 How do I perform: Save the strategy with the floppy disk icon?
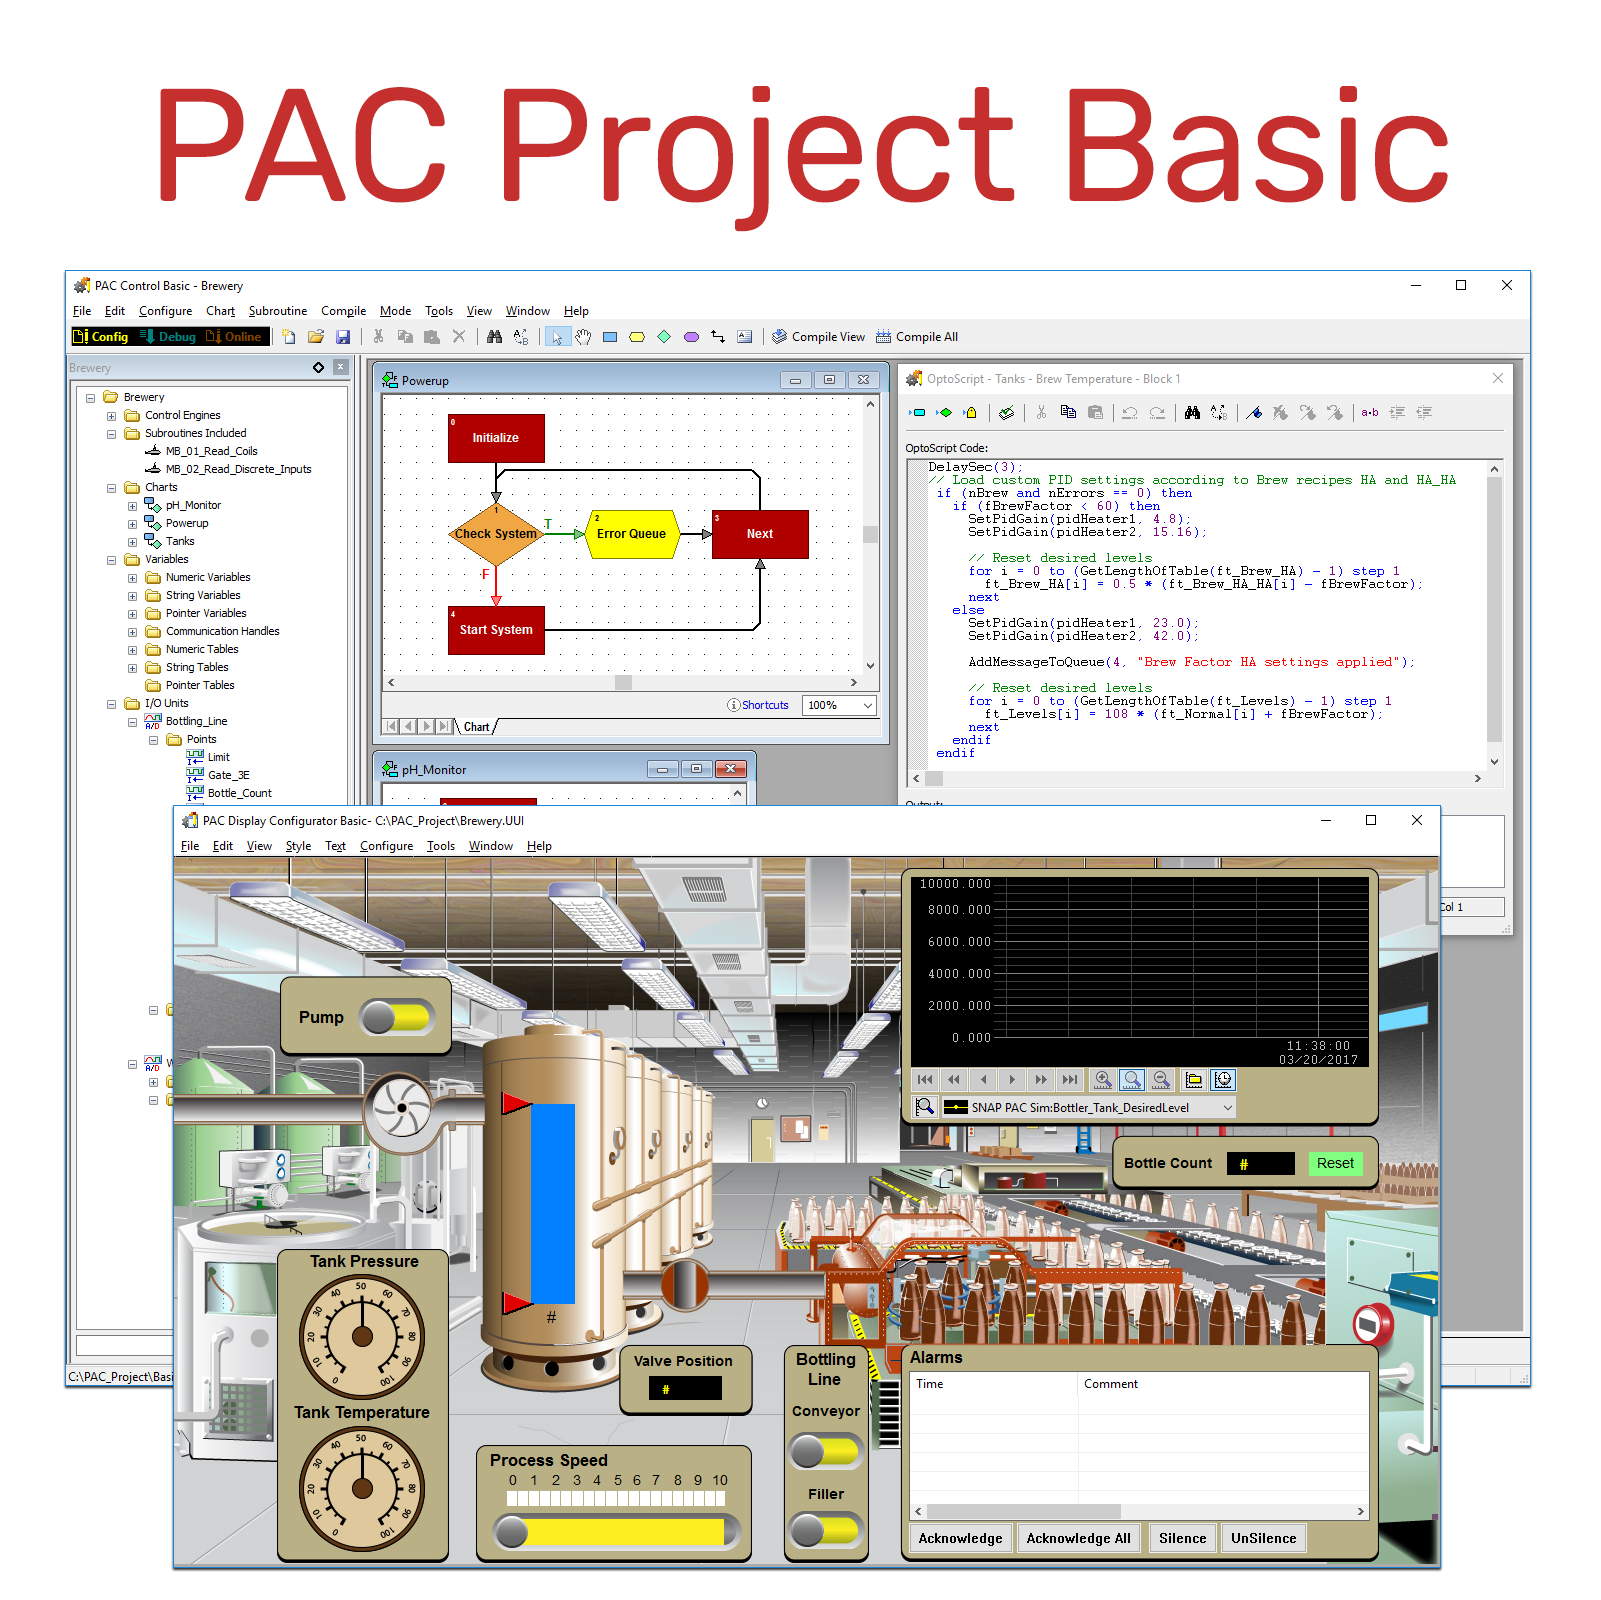tap(343, 337)
